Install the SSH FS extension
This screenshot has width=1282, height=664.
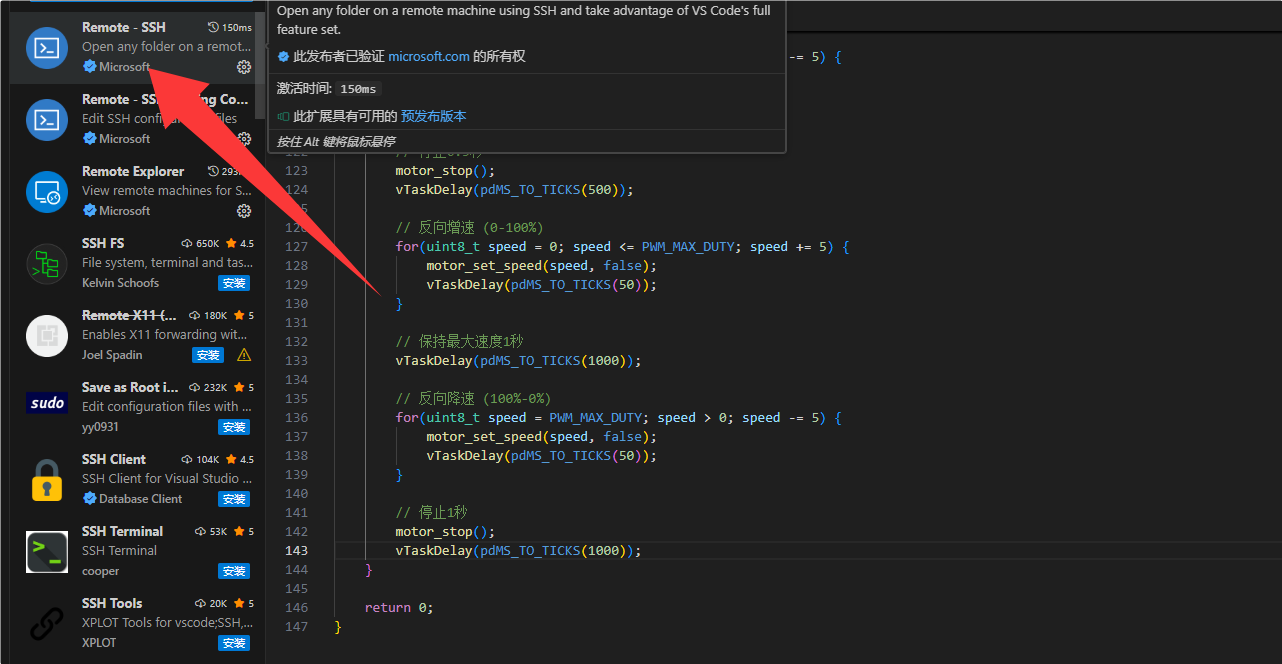(x=234, y=283)
